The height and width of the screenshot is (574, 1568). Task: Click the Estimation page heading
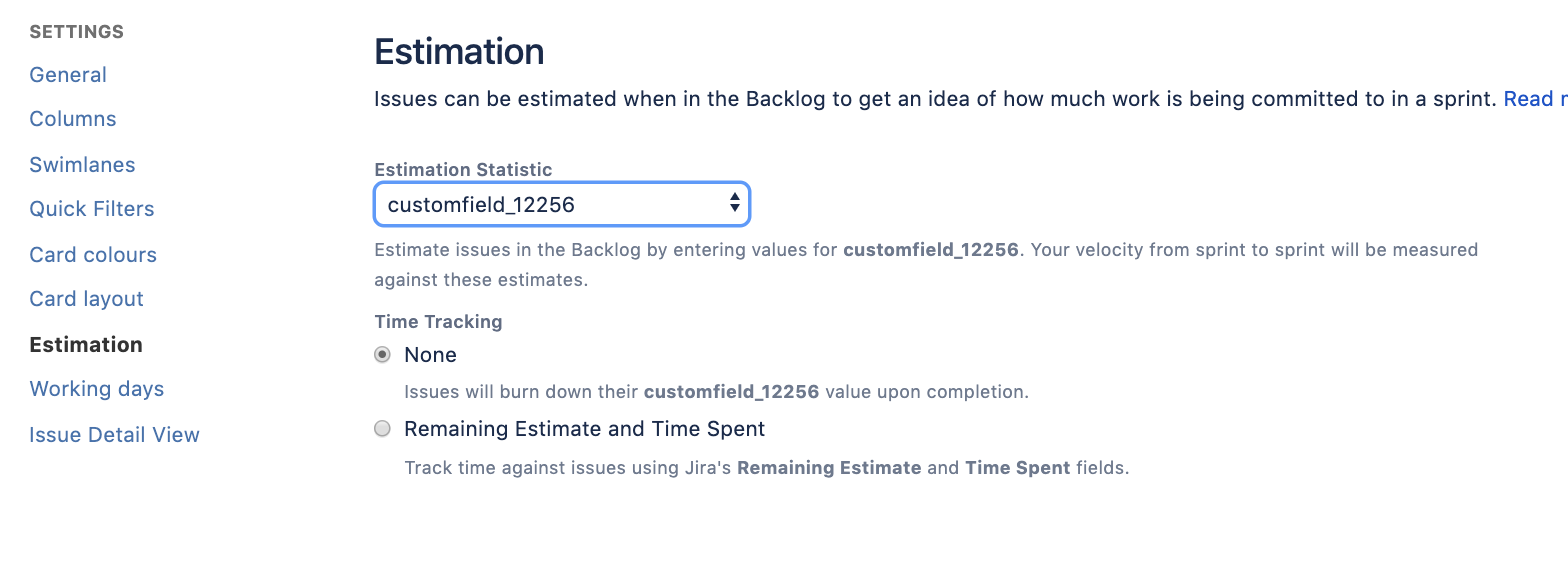pos(459,52)
